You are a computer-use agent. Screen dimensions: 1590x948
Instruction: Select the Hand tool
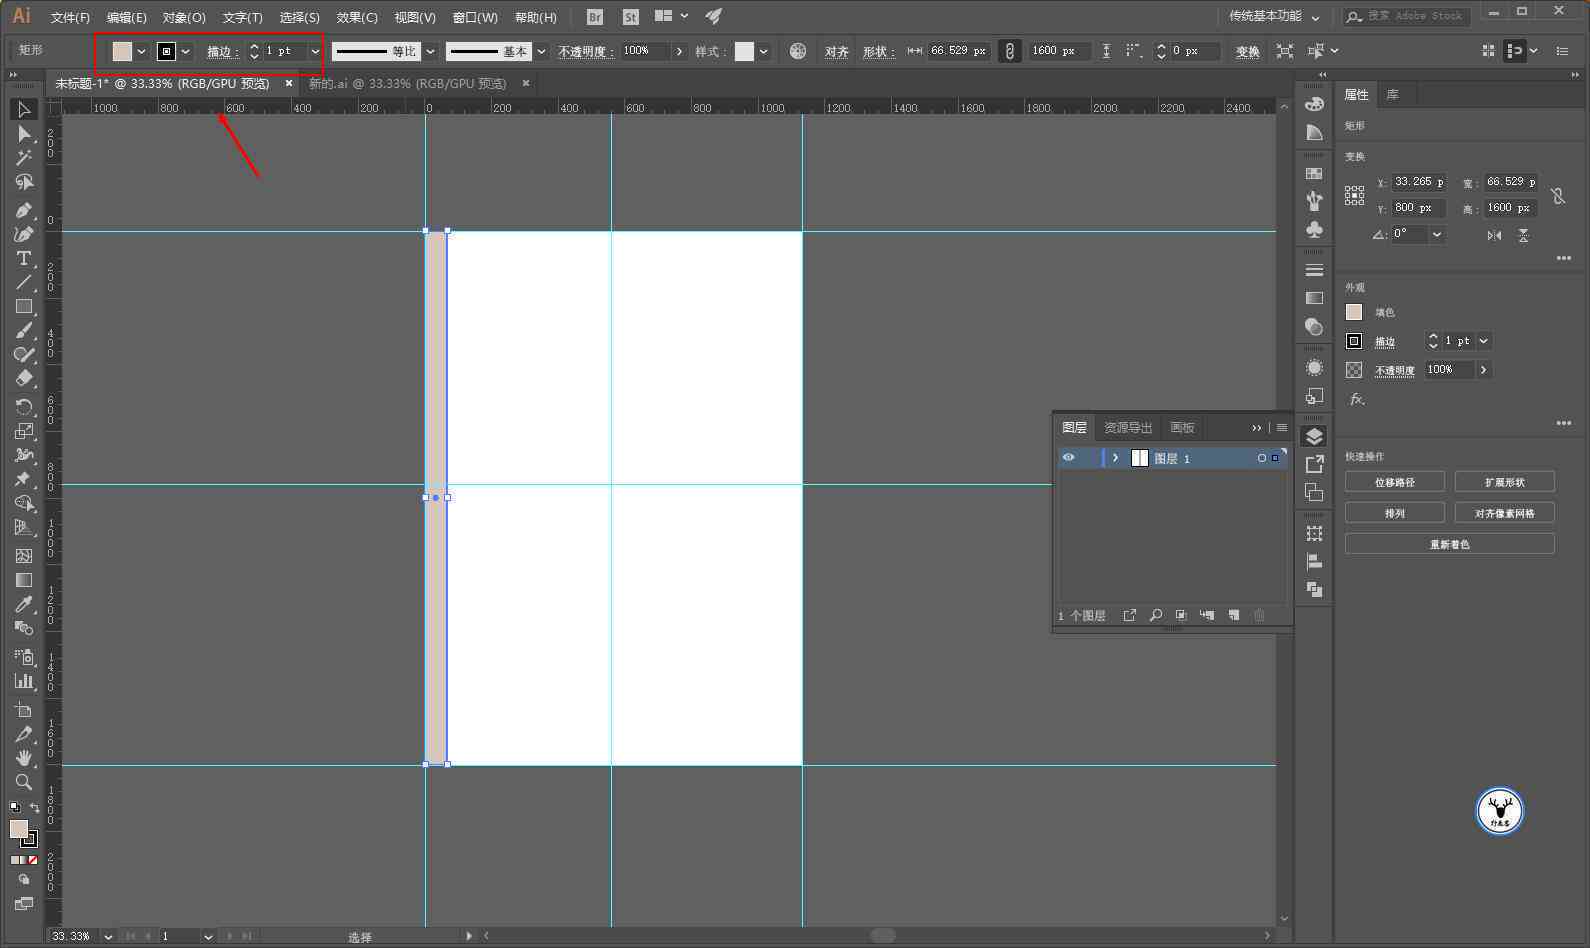(24, 758)
